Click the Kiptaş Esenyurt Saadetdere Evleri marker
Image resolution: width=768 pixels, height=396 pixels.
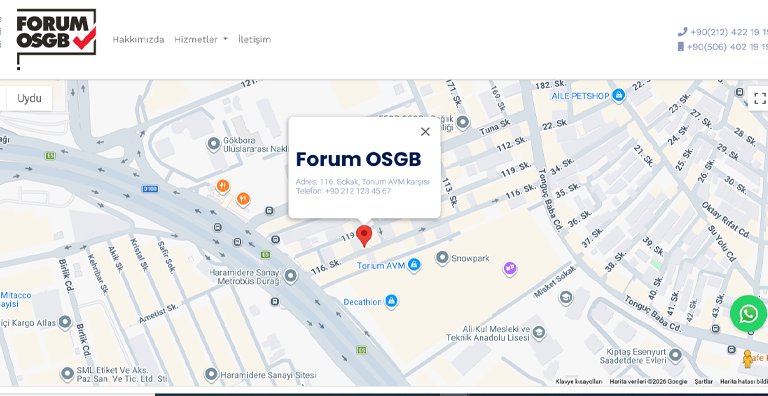(x=675, y=355)
